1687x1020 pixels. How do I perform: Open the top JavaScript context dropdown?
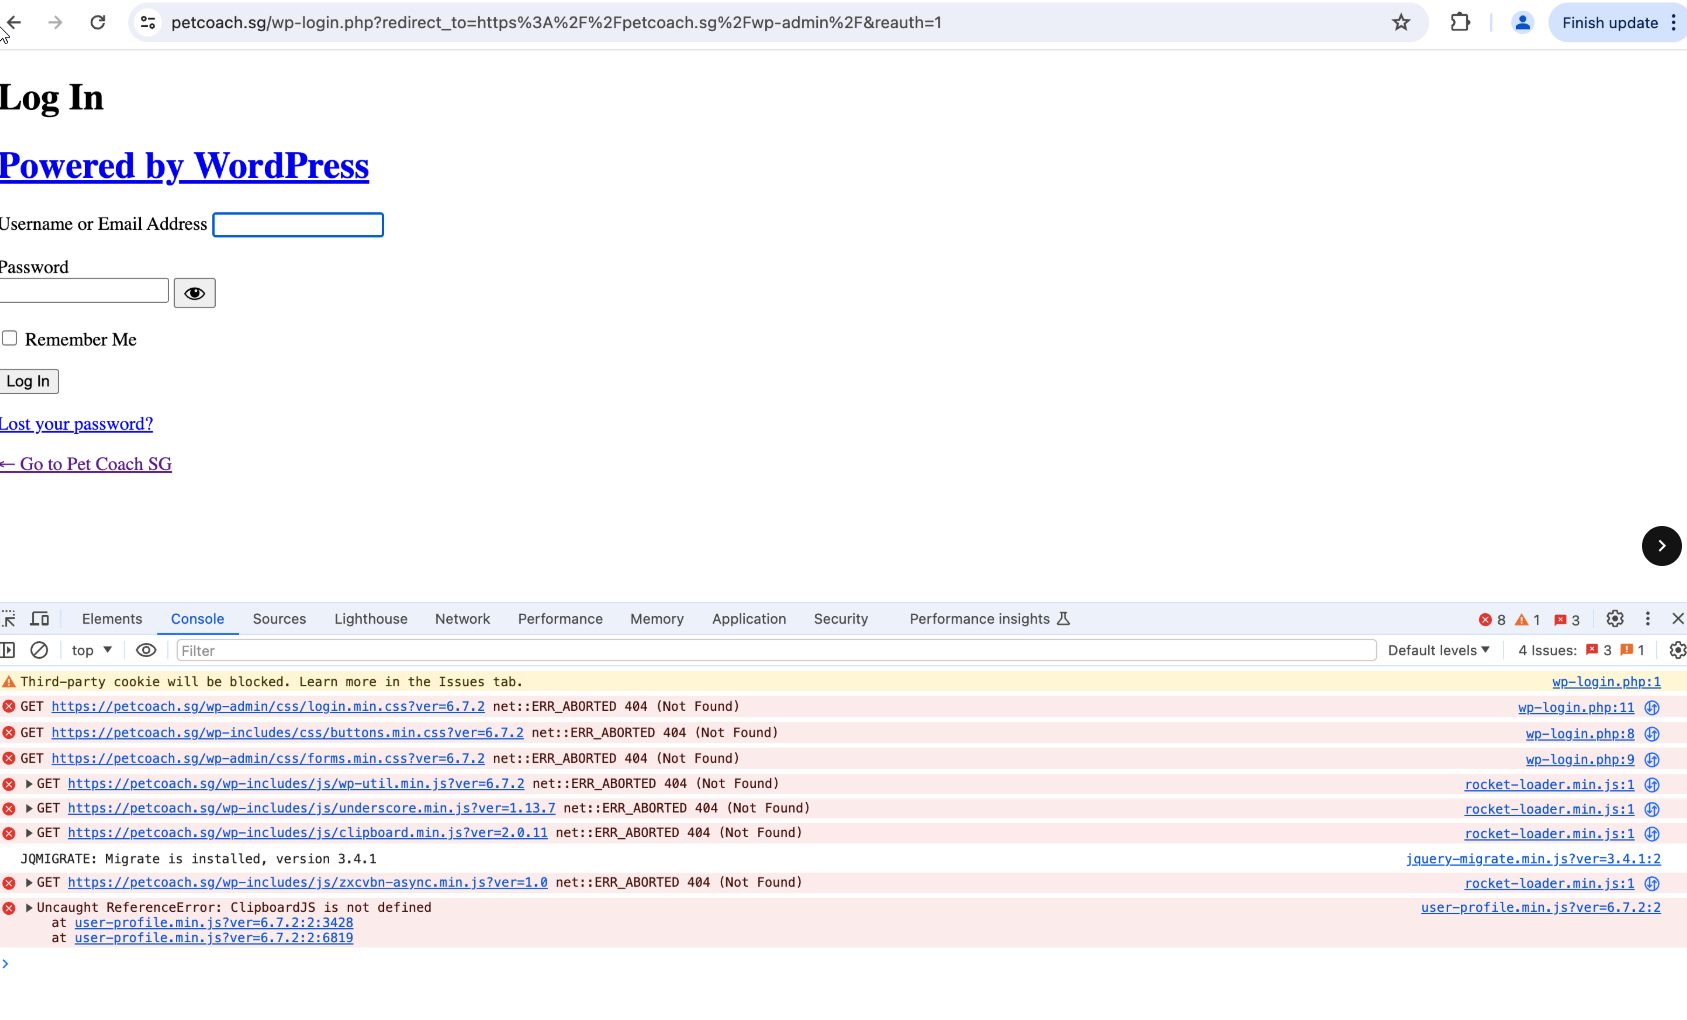pos(91,650)
